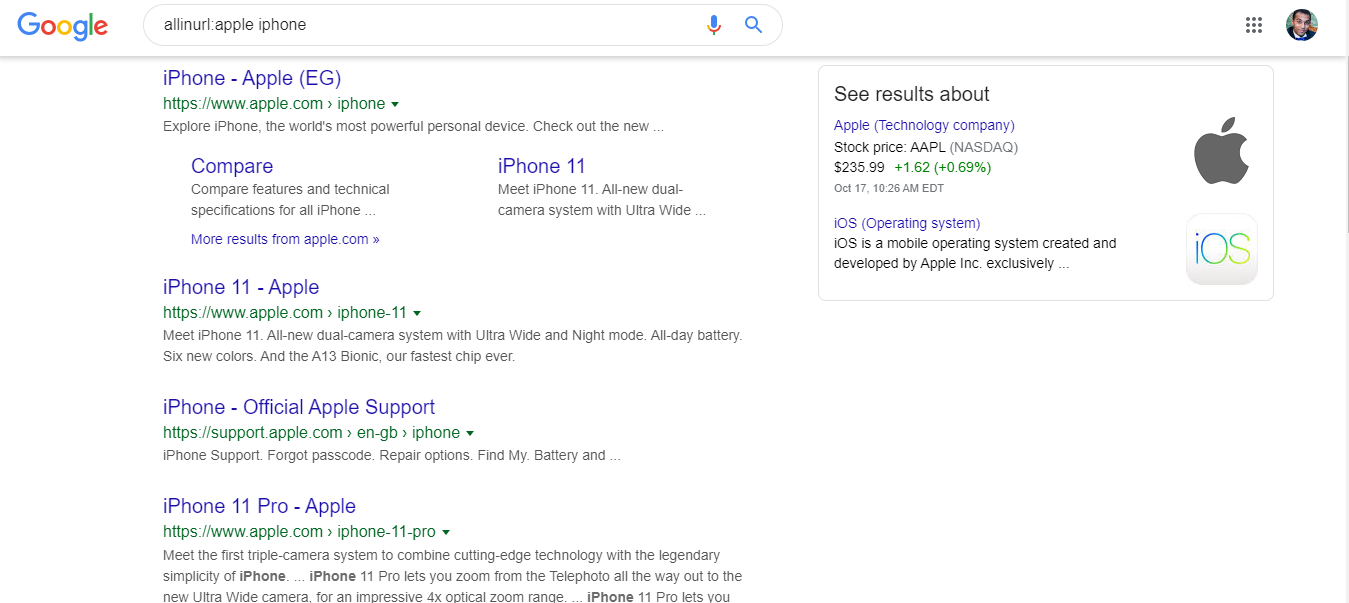Open the Google apps grid
The width and height of the screenshot is (1349, 603).
1254,26
